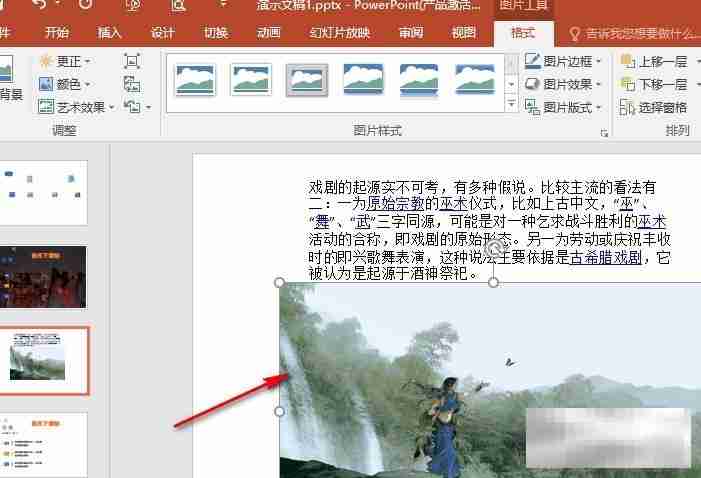Click the Change Picture icon
The image size is (701, 478).
131,84
